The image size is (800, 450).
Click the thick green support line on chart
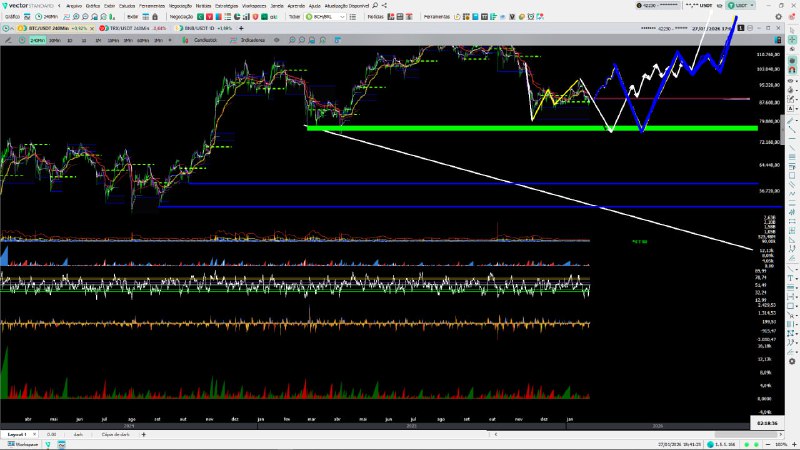pyautogui.click(x=500, y=128)
